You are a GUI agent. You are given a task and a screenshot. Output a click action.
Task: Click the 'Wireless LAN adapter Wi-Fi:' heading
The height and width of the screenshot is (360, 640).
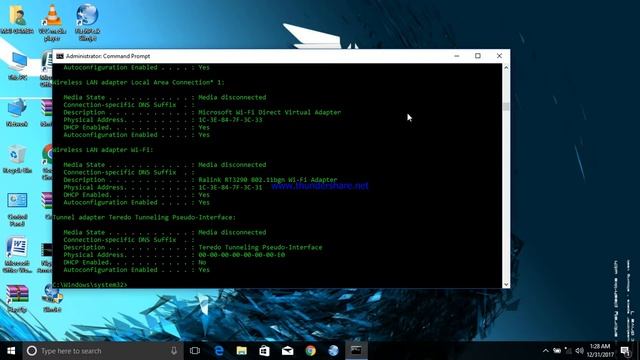click(103, 150)
